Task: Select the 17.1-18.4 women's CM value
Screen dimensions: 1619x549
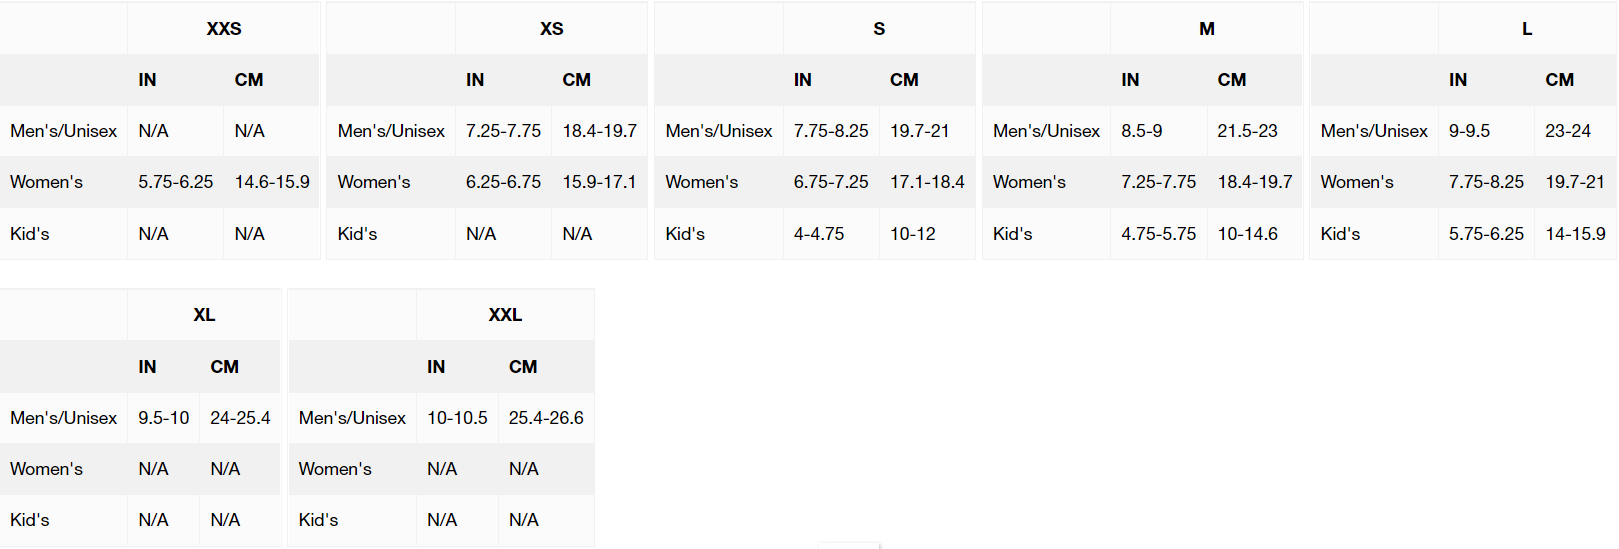Action: click(927, 182)
